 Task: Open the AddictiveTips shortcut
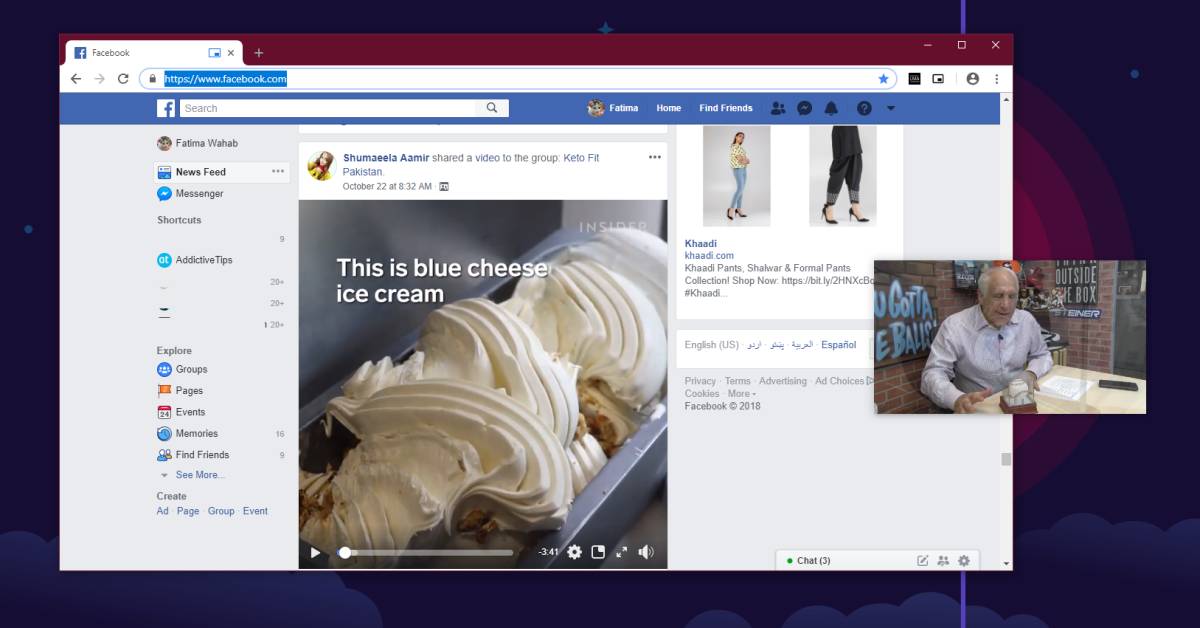coord(195,260)
